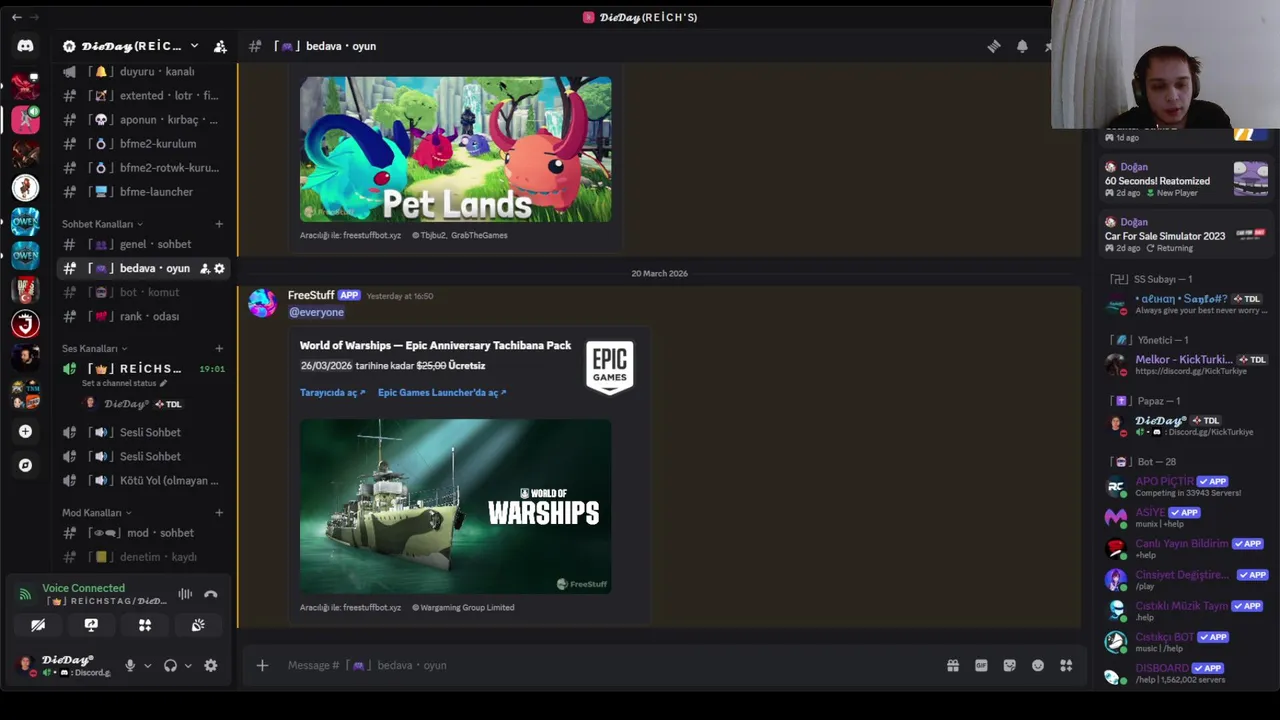Collapse the Mod Kanalları category
The width and height of the screenshot is (1280, 720).
[96, 513]
